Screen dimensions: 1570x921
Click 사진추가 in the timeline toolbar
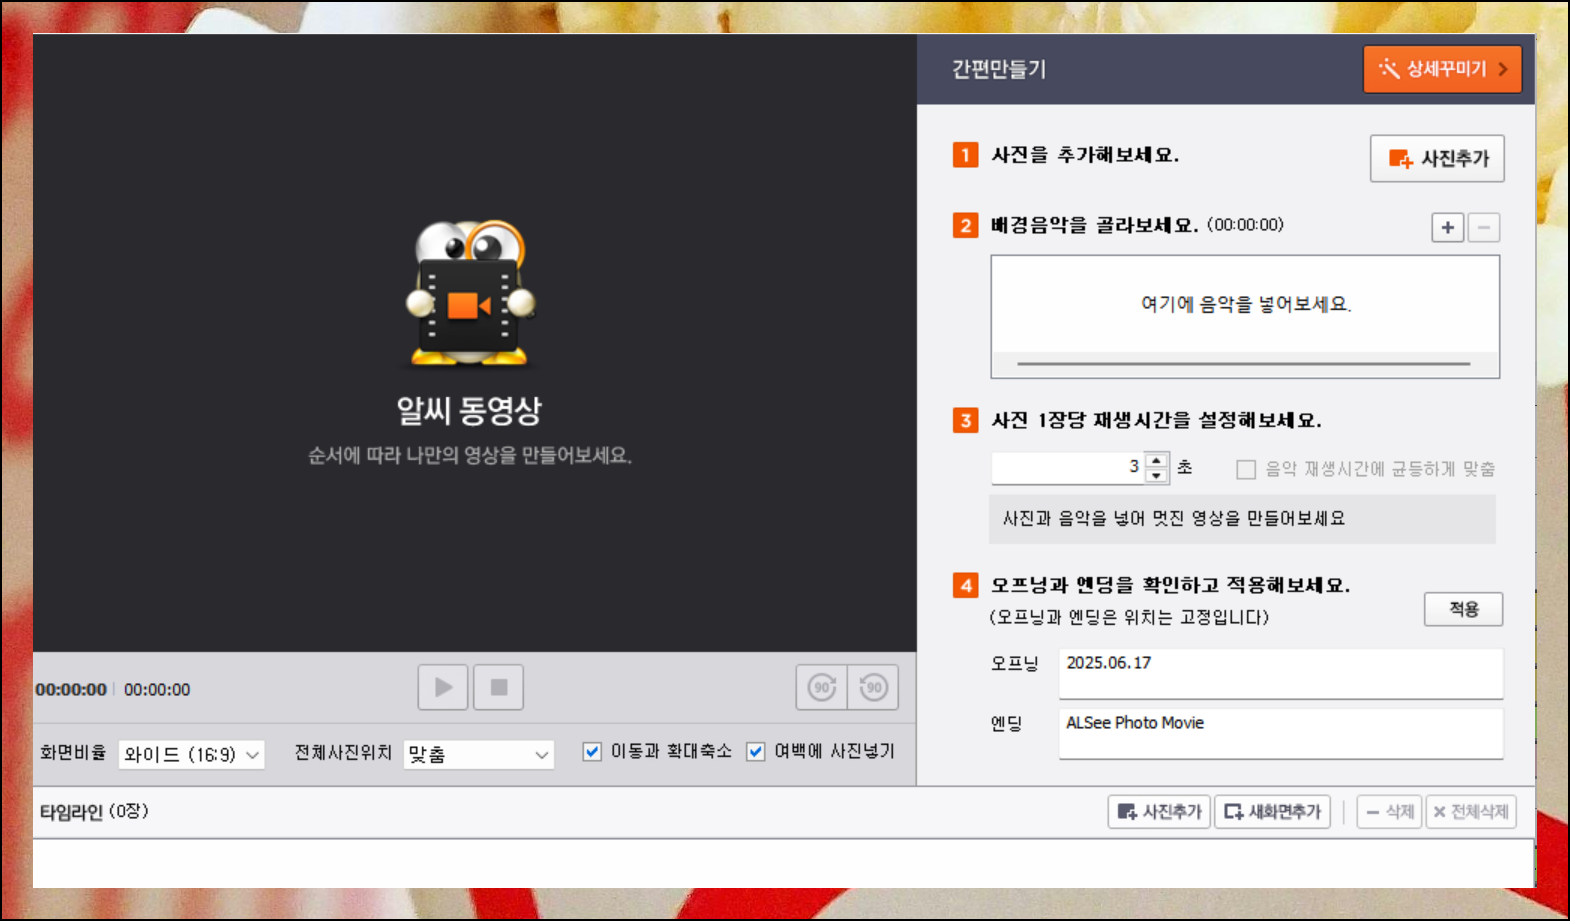tap(1159, 811)
